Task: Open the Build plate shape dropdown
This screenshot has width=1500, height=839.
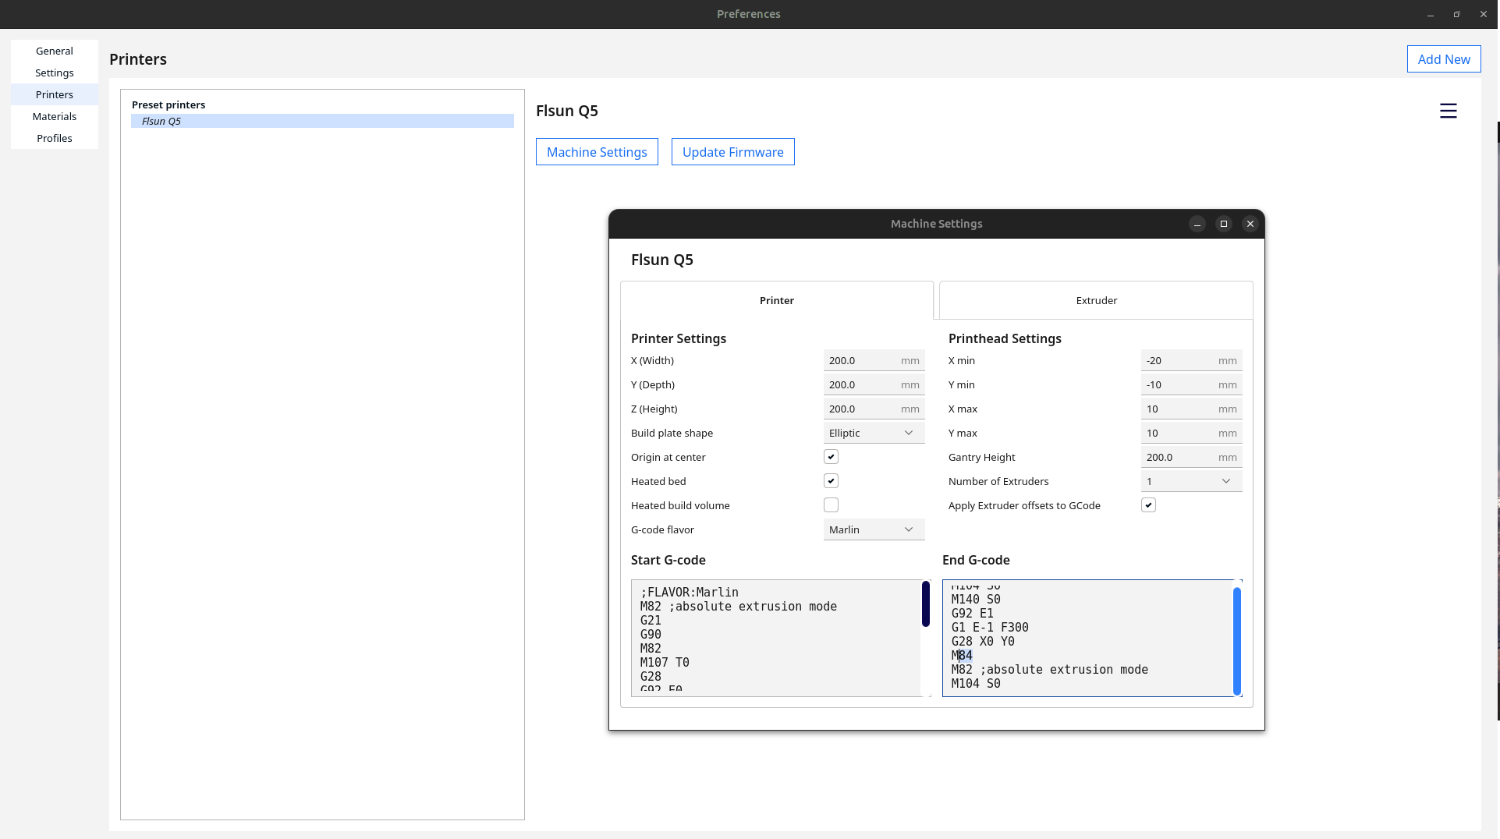Action: (x=874, y=433)
